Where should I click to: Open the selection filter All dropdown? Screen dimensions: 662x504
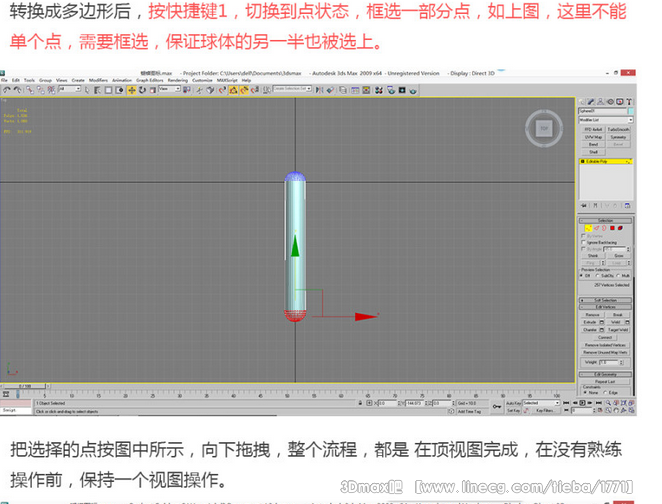(70, 89)
